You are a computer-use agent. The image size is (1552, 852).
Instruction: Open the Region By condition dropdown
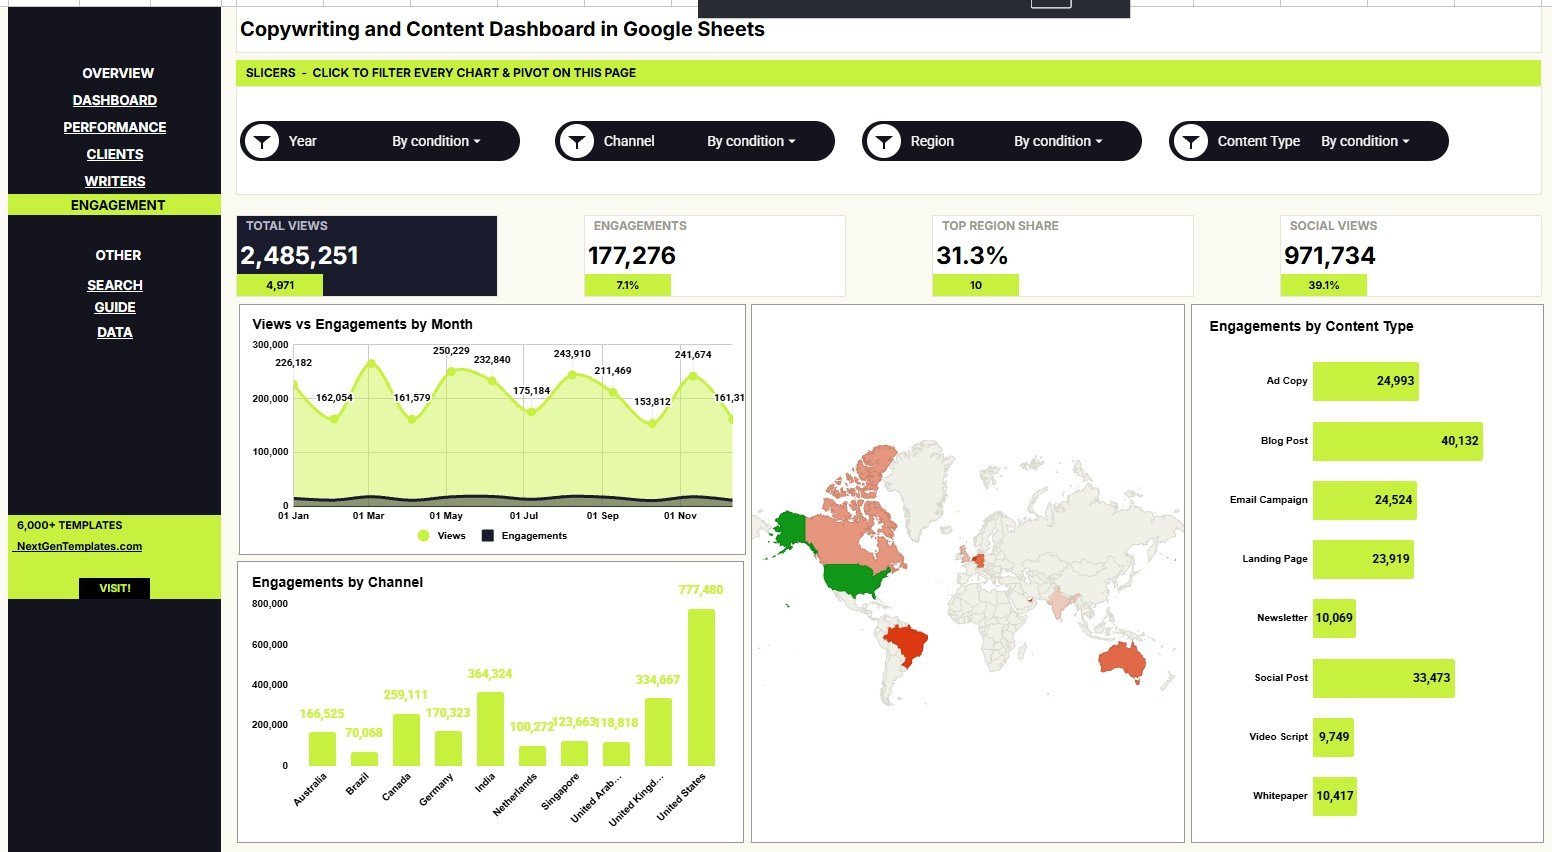(x=1058, y=141)
